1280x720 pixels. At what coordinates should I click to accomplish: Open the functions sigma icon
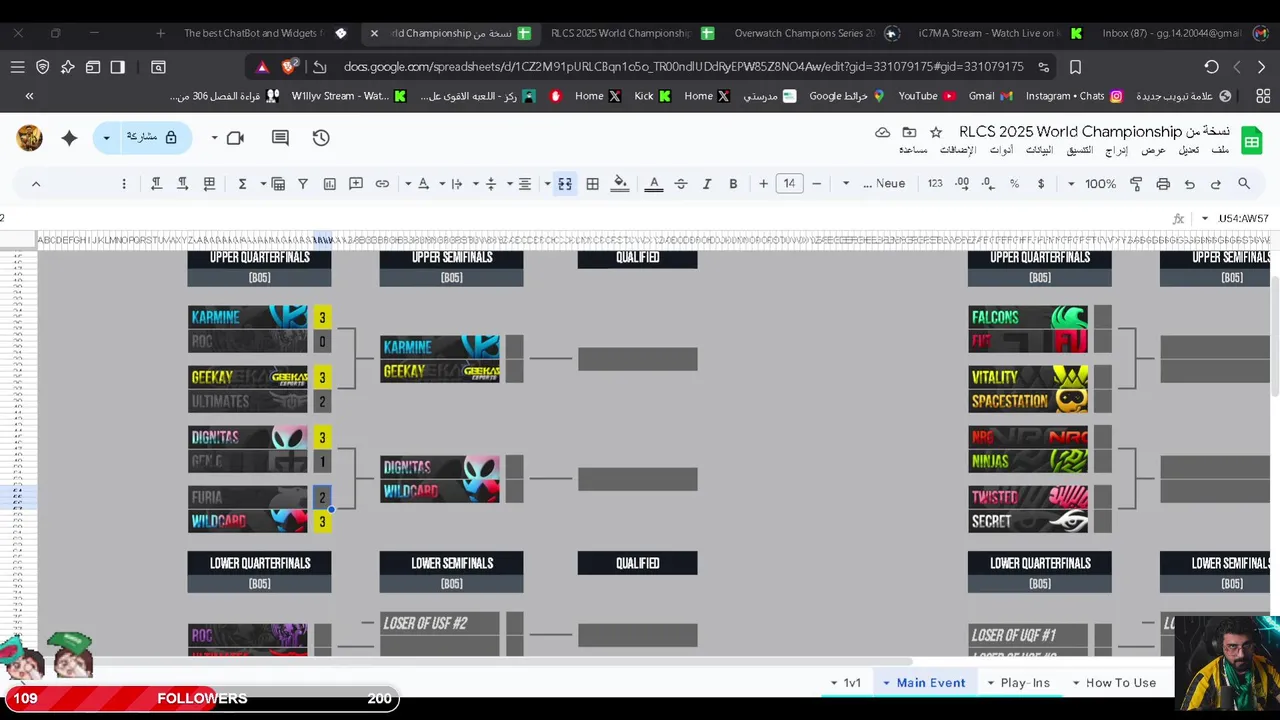[242, 184]
